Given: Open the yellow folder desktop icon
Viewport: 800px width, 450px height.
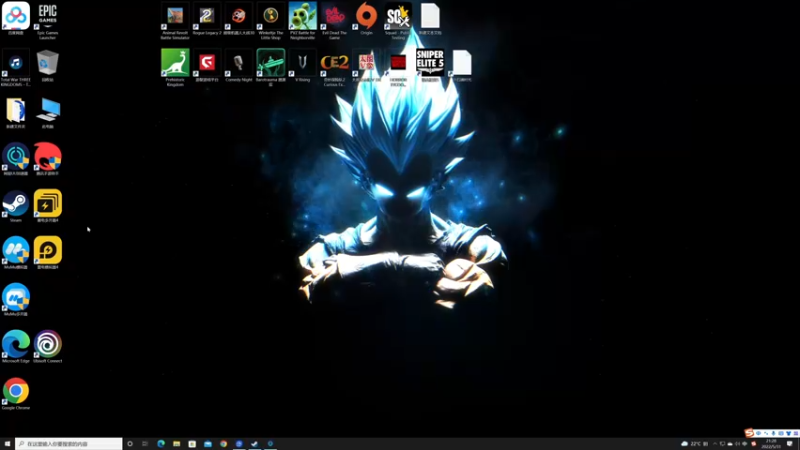Looking at the screenshot, I should 16,112.
